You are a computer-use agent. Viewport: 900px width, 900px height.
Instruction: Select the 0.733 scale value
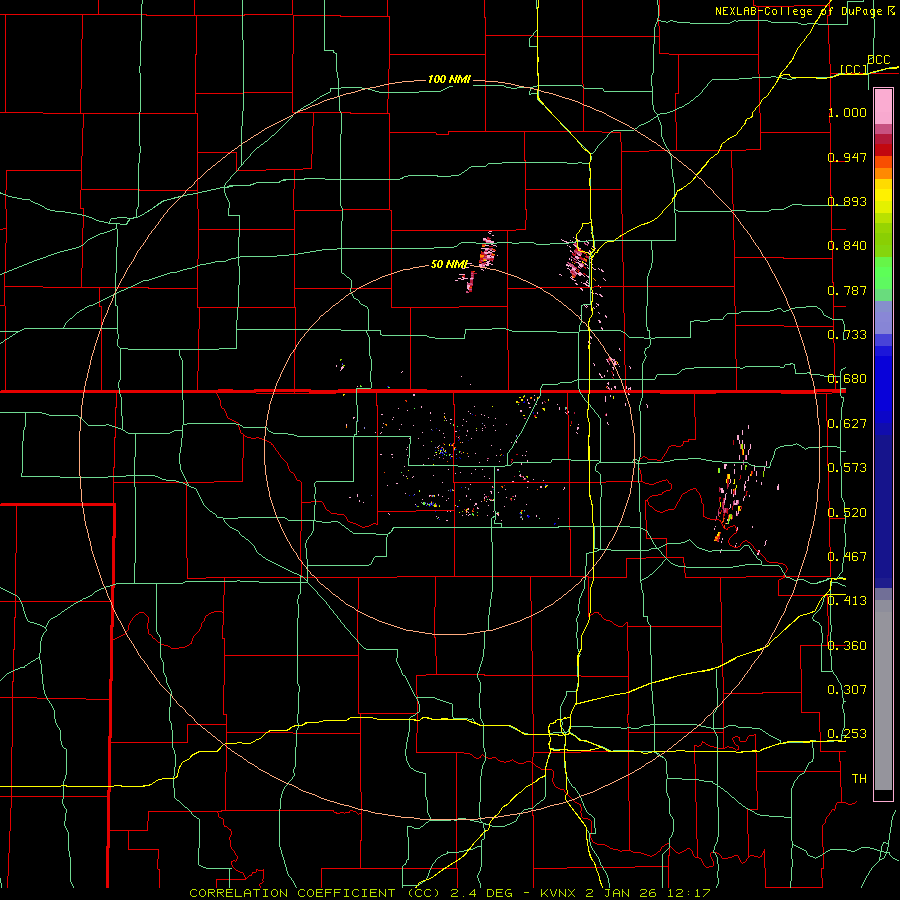click(x=847, y=335)
